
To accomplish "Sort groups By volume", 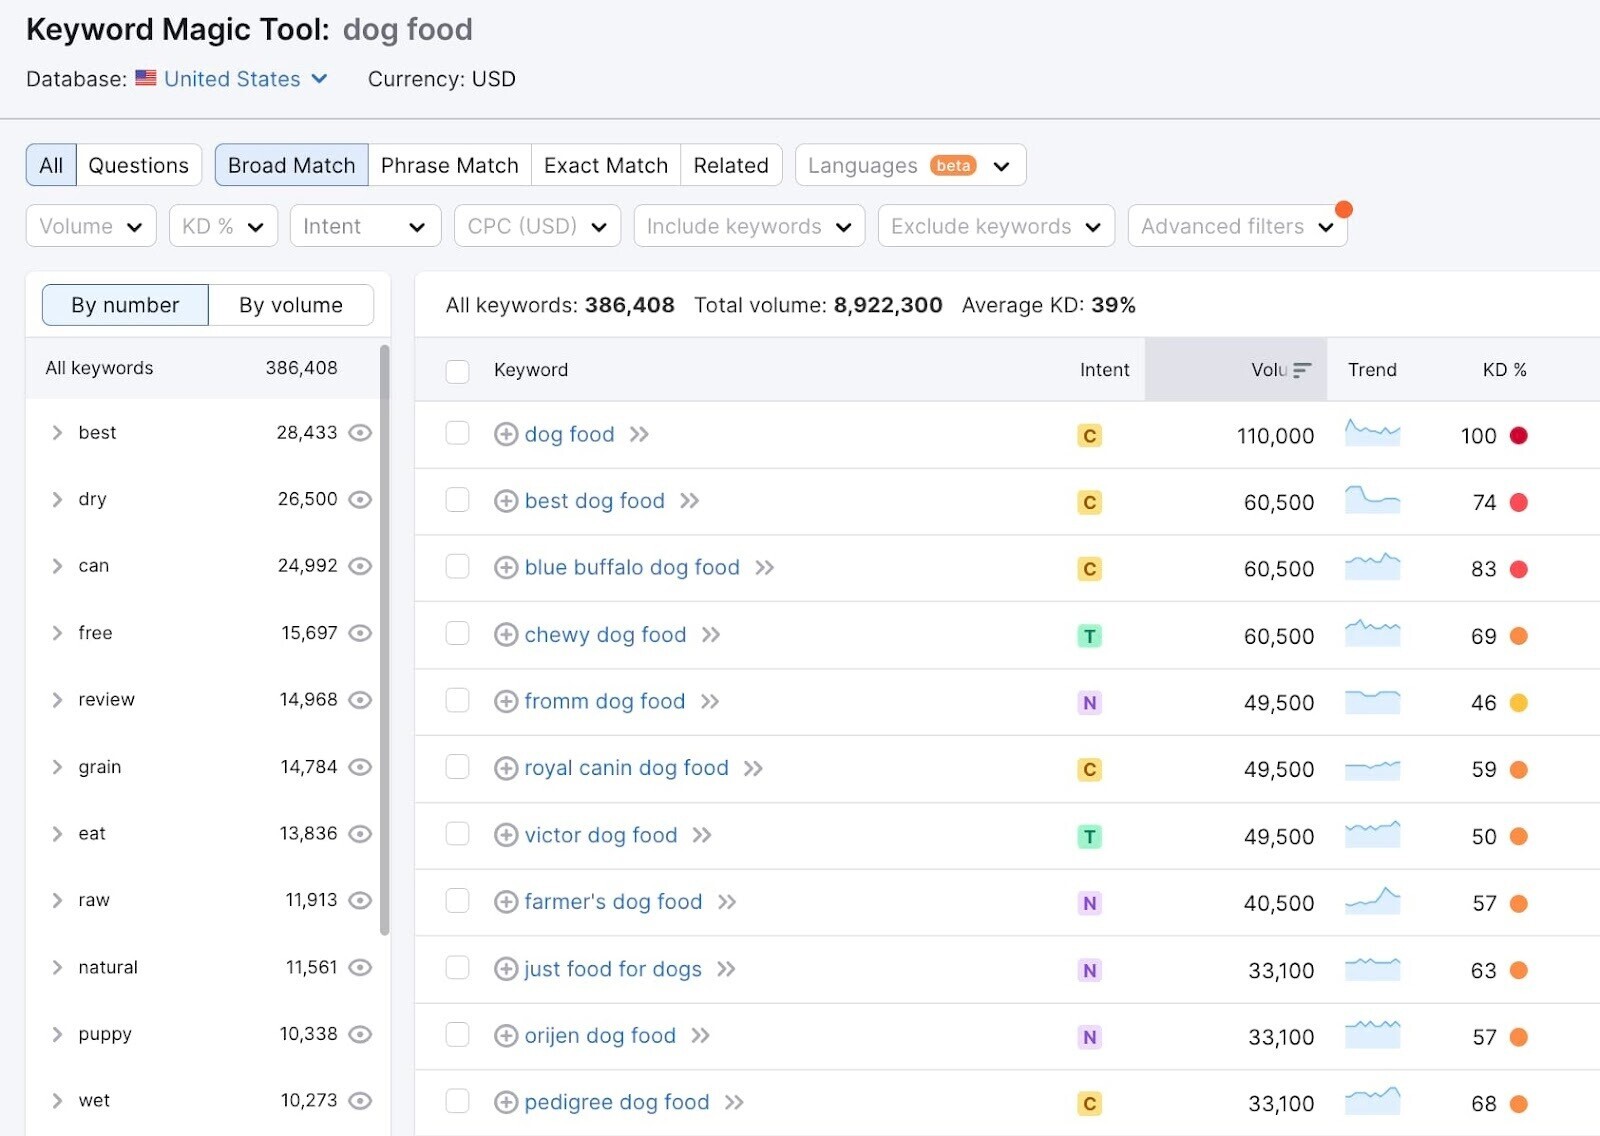I will tap(291, 305).
